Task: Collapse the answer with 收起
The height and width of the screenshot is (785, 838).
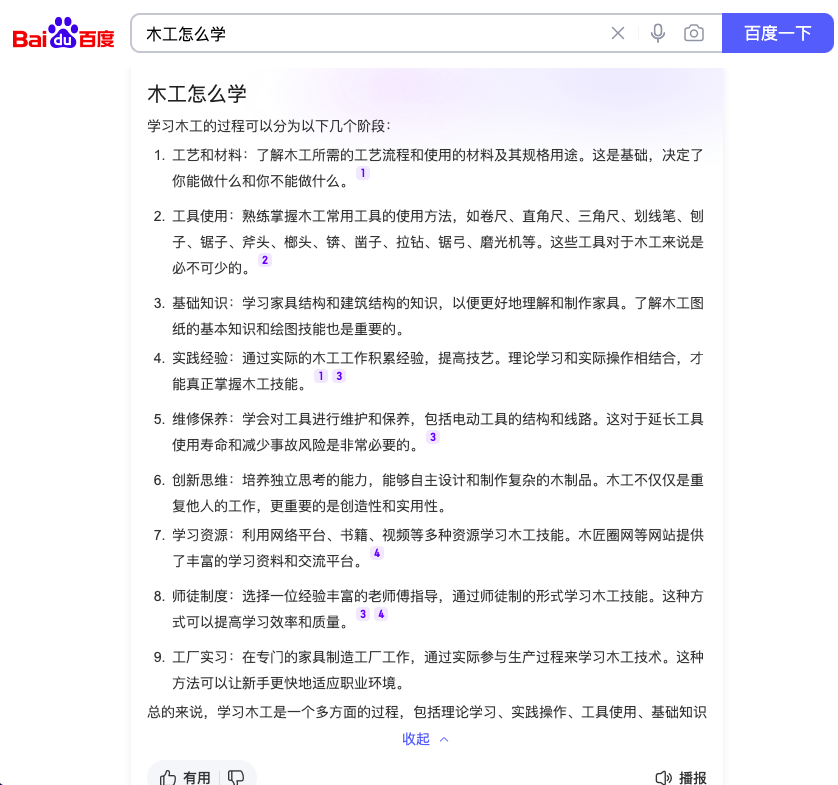Action: click(x=425, y=739)
